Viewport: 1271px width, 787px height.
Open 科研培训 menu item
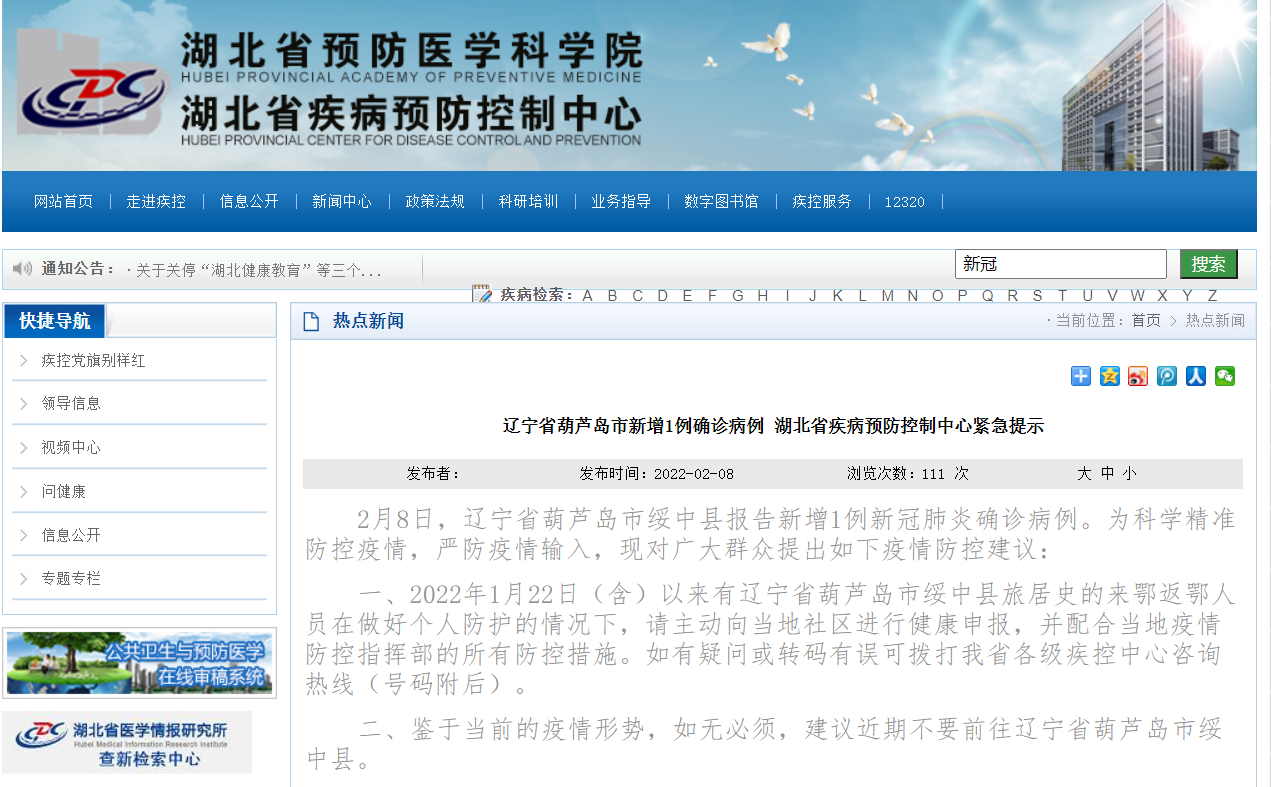click(x=528, y=201)
